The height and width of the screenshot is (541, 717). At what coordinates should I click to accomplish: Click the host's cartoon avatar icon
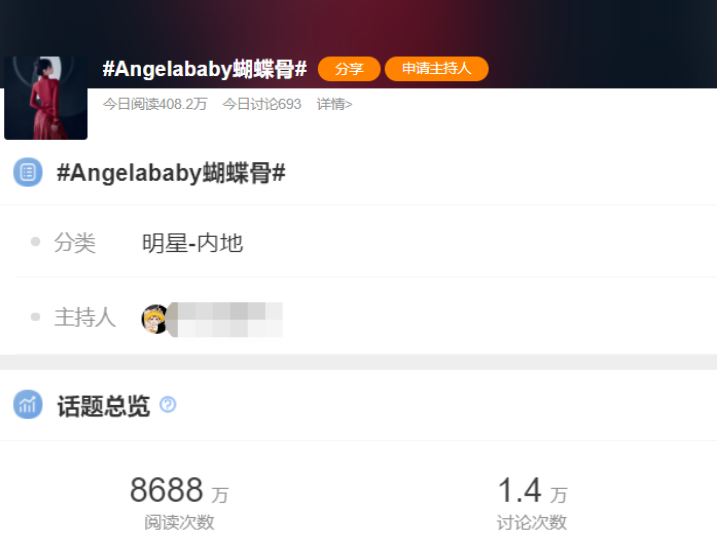point(155,319)
